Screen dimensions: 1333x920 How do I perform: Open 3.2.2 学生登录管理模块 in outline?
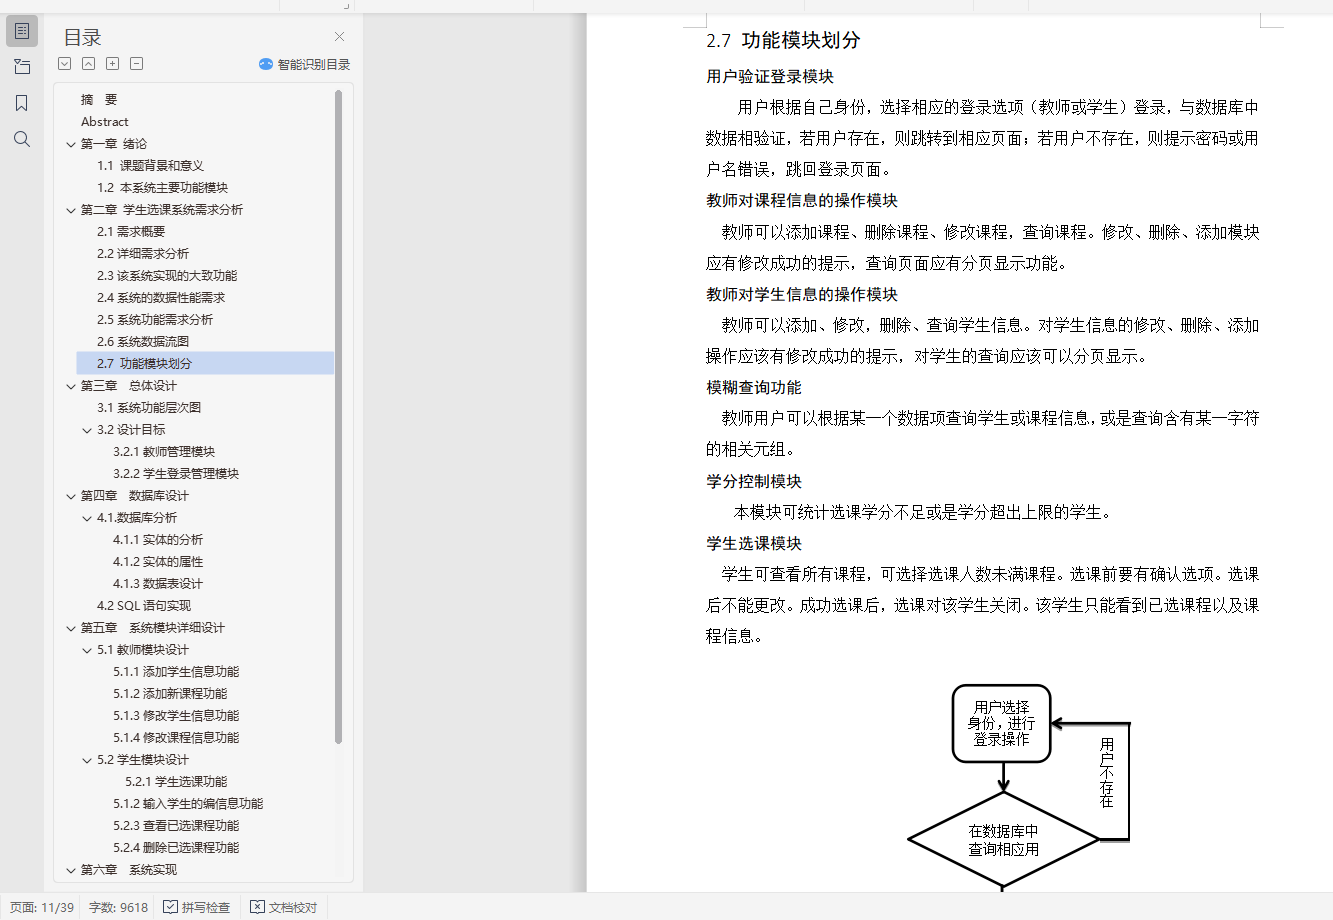tap(176, 474)
